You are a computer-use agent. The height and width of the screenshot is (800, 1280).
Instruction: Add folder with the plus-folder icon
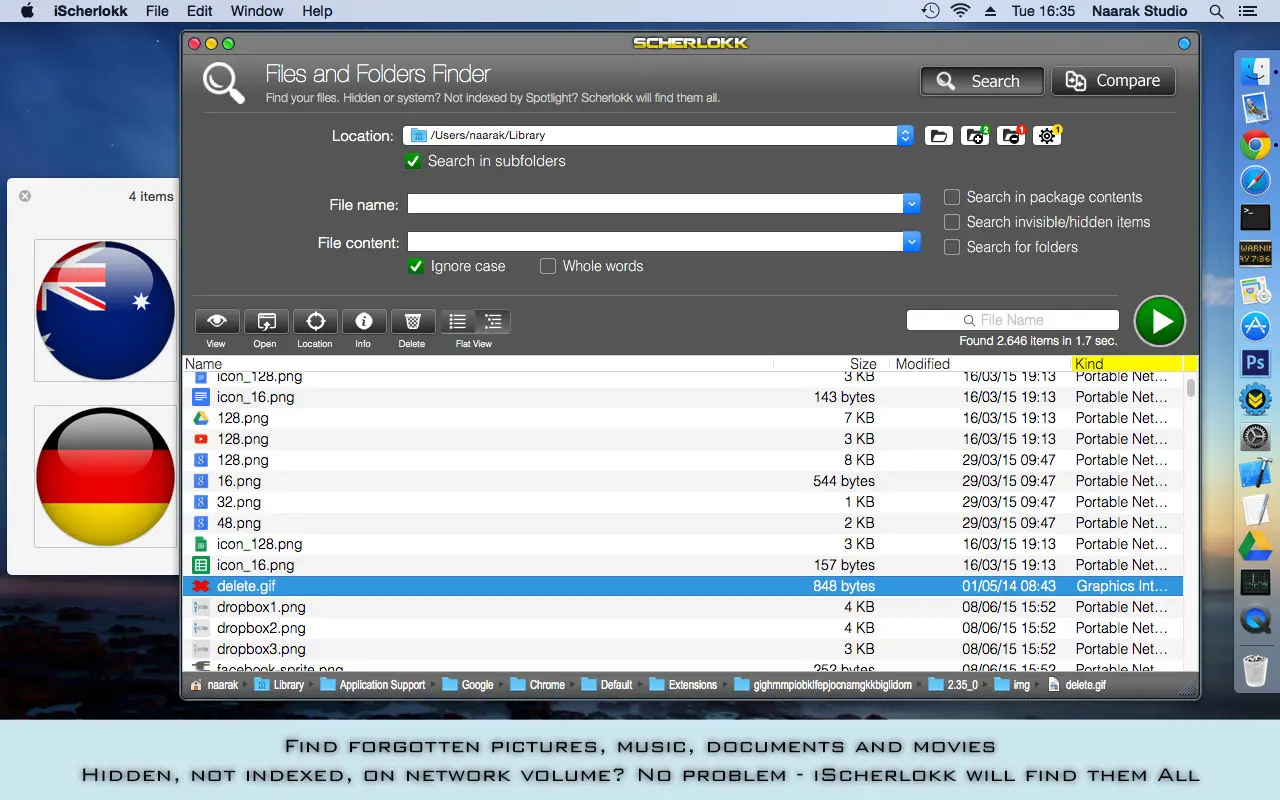click(974, 136)
